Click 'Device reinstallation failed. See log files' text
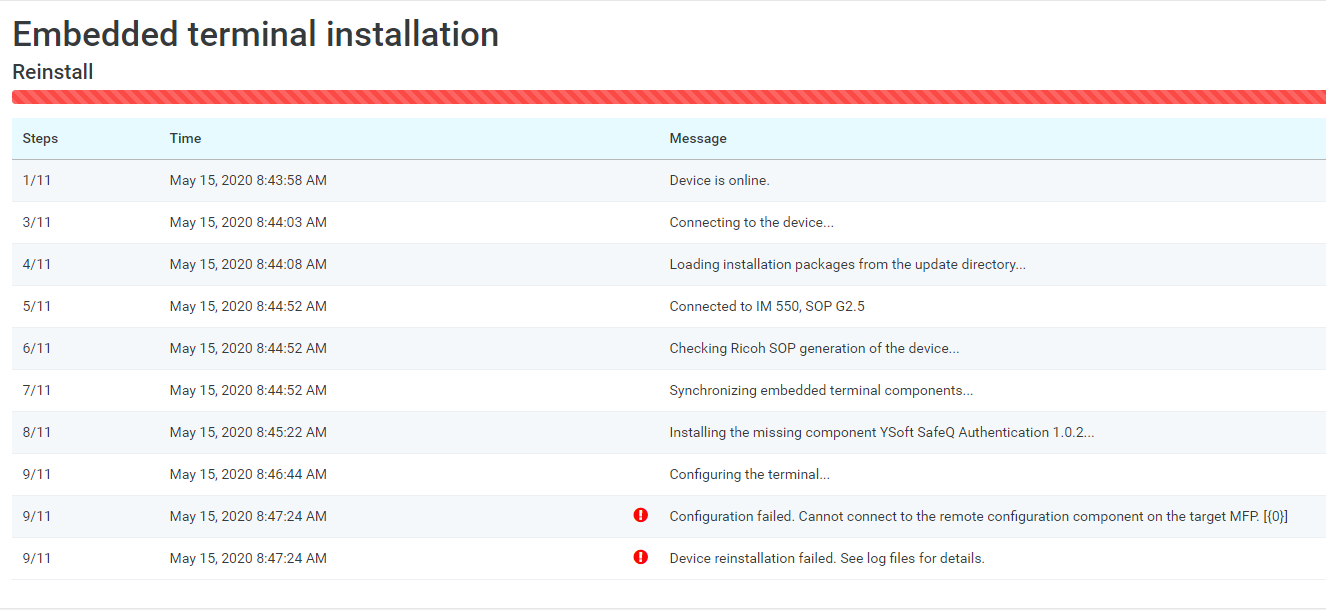Screen dimensions: 1326x610 (826, 559)
